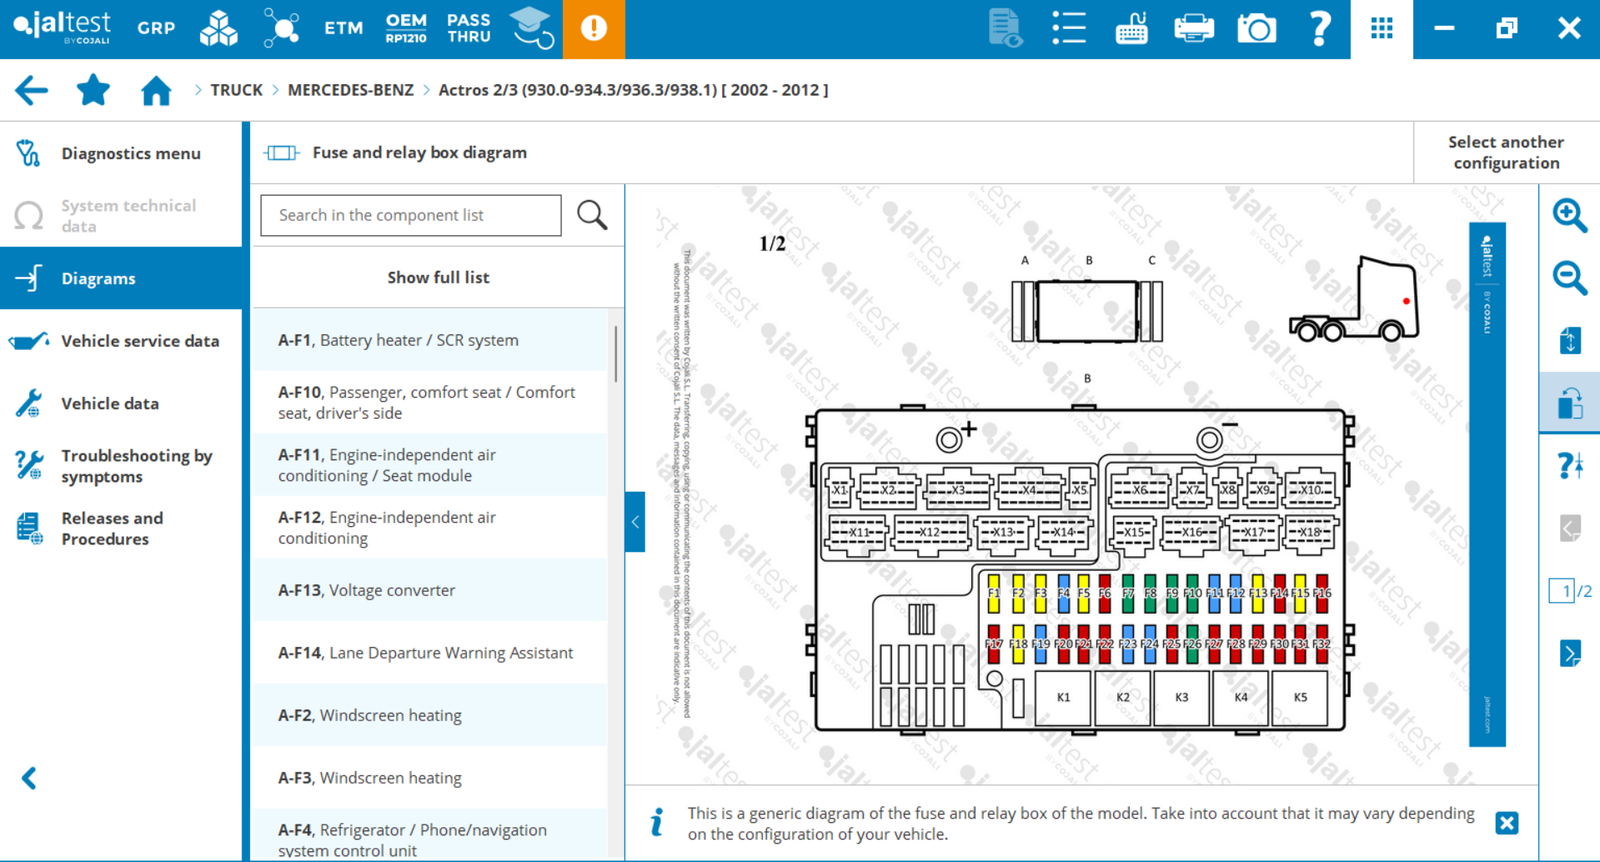This screenshot has width=1600, height=862.
Task: Click the page number 1 box
Action: pos(1562,591)
